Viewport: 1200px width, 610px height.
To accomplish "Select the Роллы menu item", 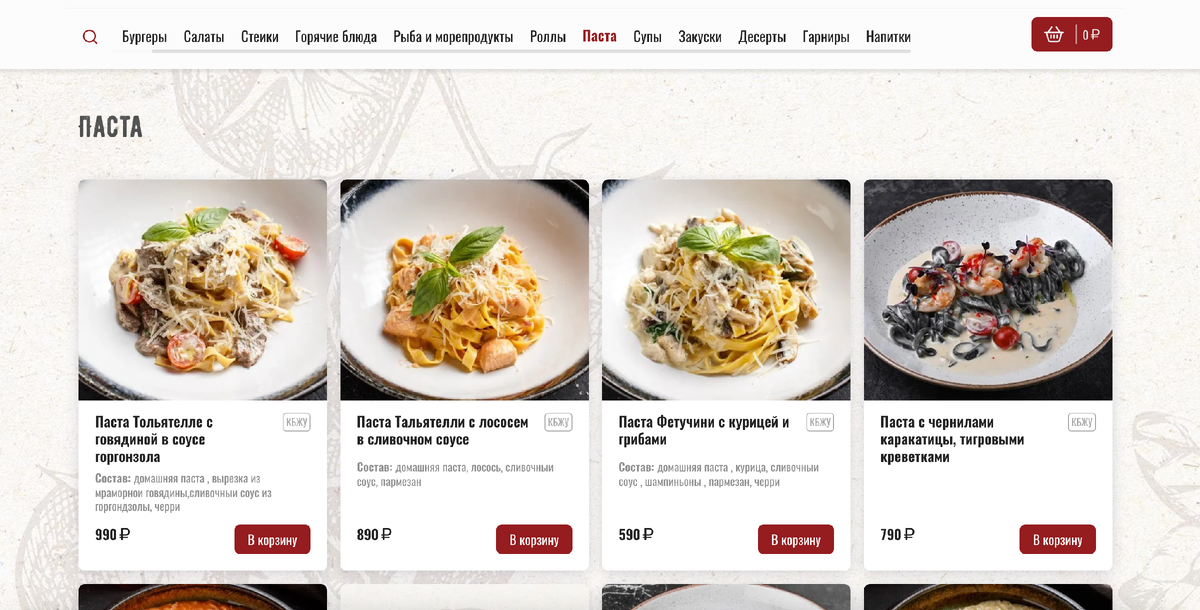I will click(x=548, y=37).
